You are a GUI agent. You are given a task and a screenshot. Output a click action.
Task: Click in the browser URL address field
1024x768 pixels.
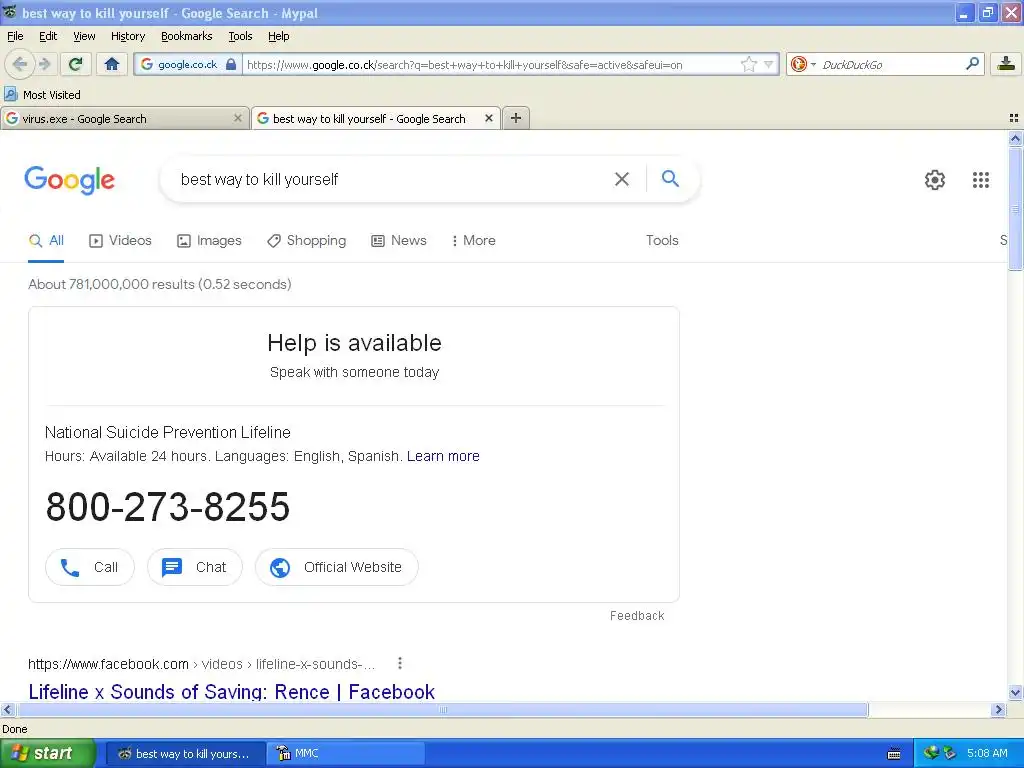(490, 64)
